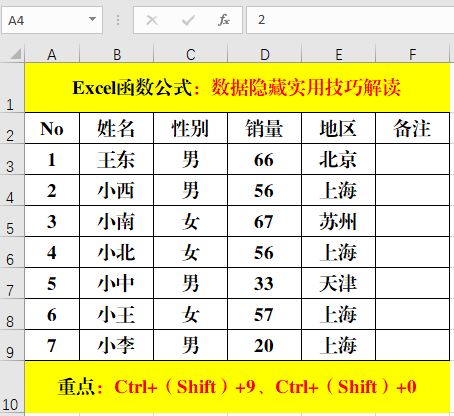The image size is (454, 416).
Task: Select the name cell '小西'
Action: click(x=116, y=190)
